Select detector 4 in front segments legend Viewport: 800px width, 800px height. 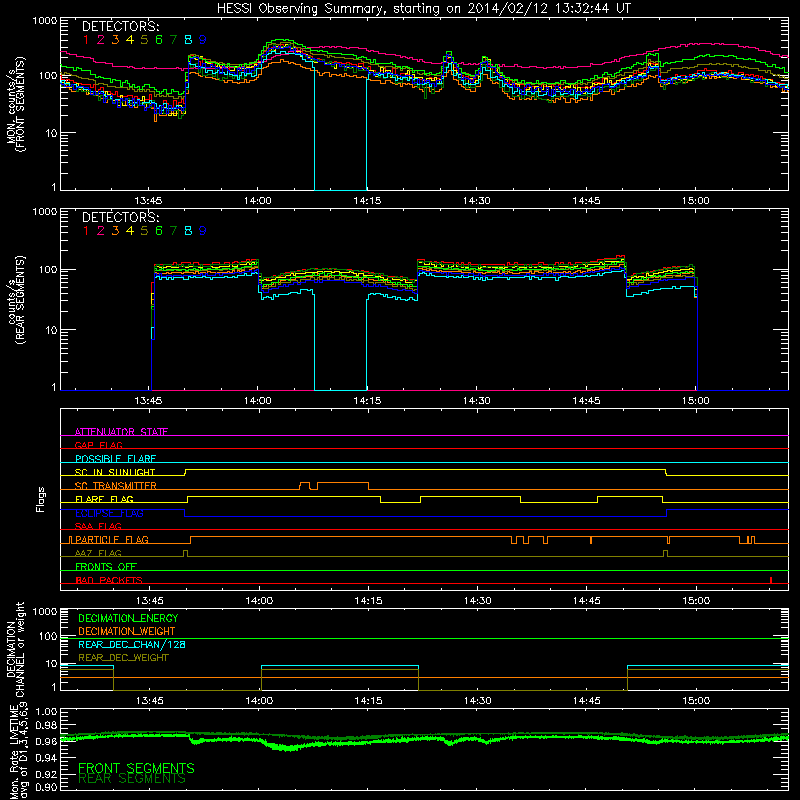tap(130, 40)
